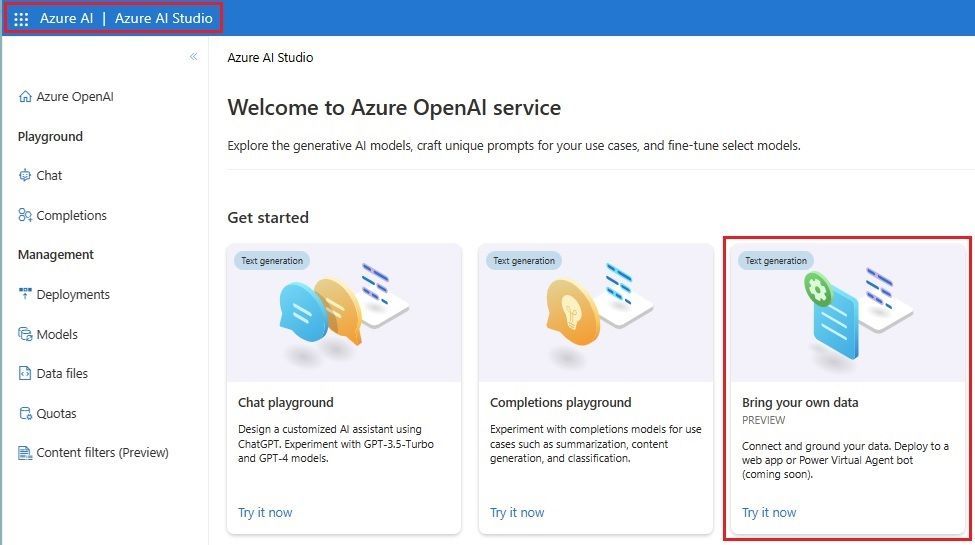Click the Models cube icon

25,335
